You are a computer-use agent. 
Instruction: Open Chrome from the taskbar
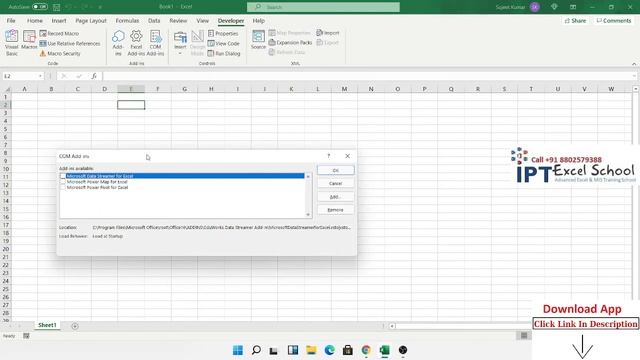366,350
